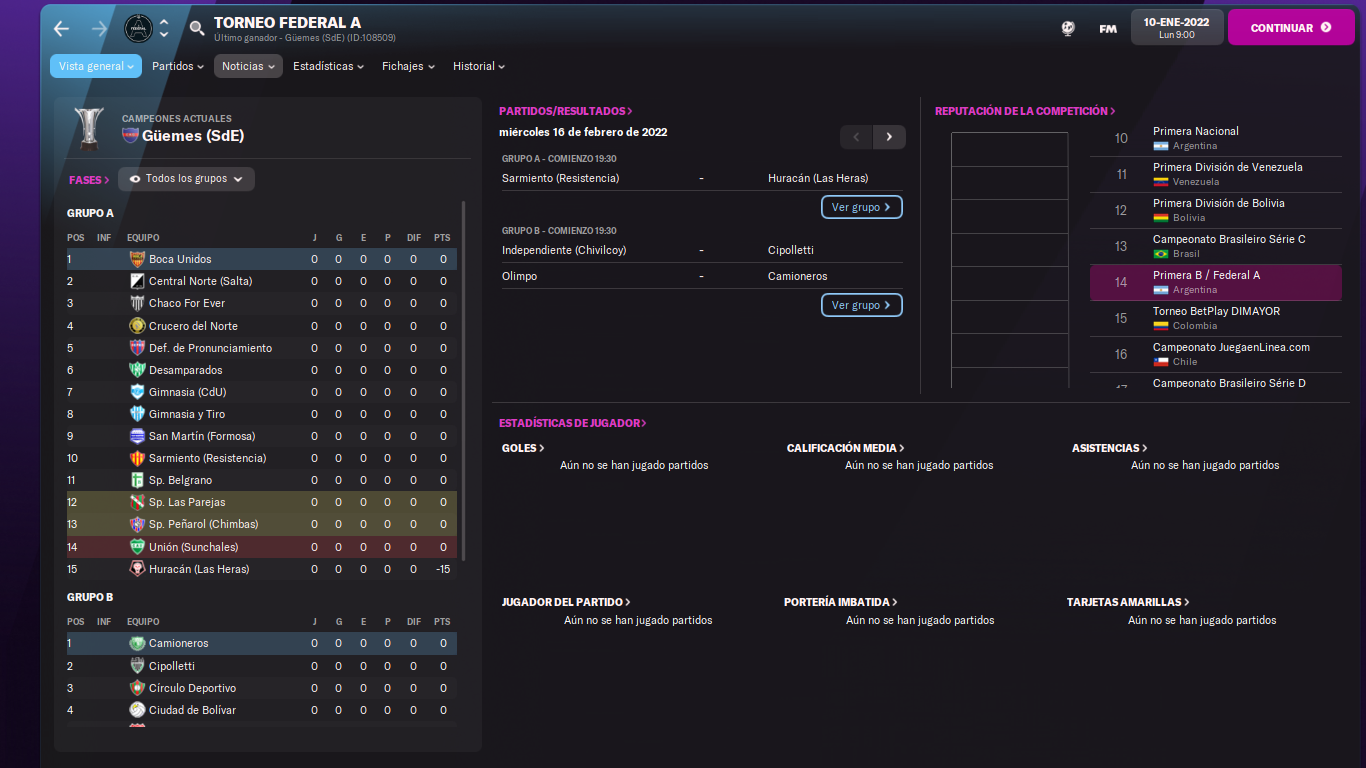
Task: Click the groups table scrollbar
Action: pyautogui.click(x=463, y=380)
